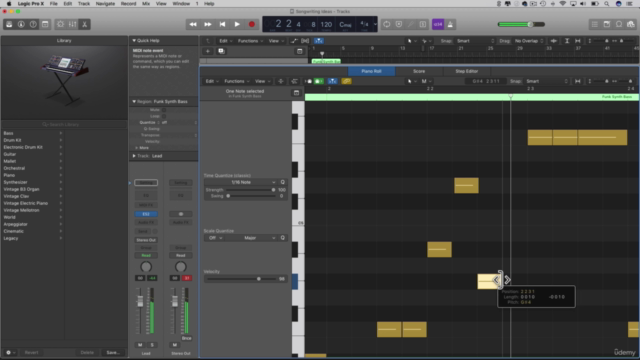
Task: Start playback with Play button
Action: (x=237, y=24)
